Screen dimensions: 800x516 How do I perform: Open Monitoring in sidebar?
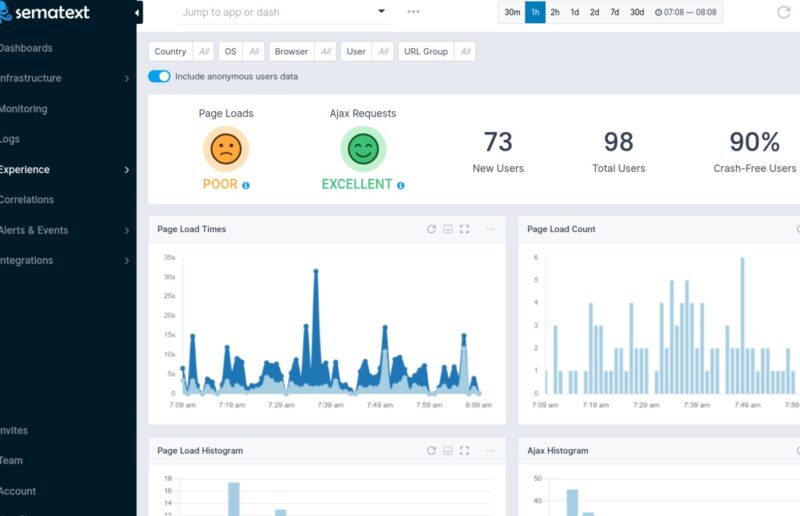pos(23,109)
